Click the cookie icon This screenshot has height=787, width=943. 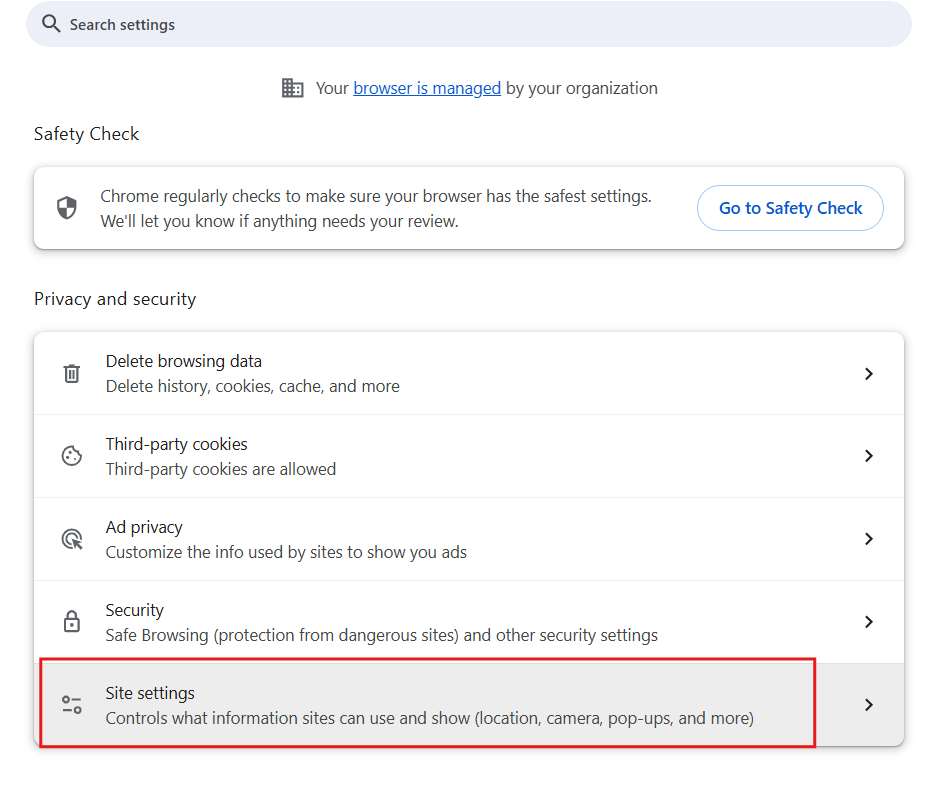tap(72, 456)
